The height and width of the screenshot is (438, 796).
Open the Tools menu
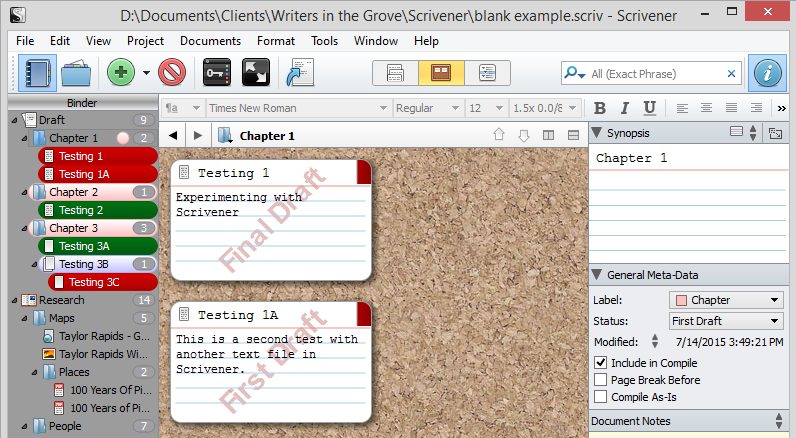324,41
